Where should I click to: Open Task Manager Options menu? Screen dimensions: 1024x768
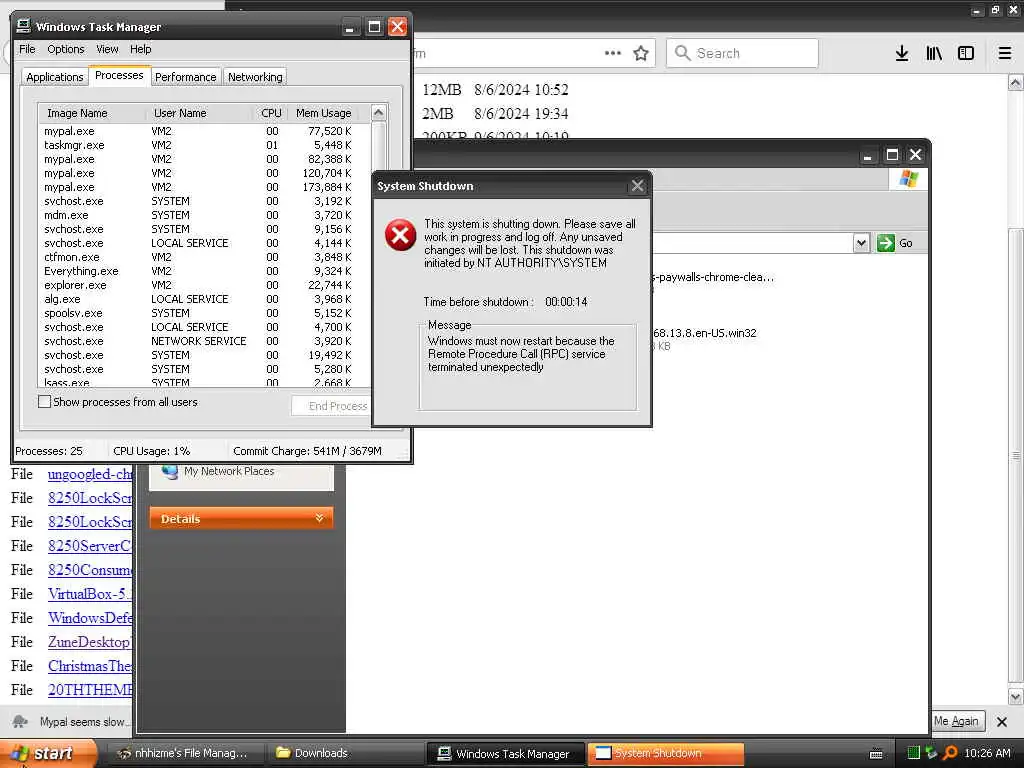click(x=65, y=49)
